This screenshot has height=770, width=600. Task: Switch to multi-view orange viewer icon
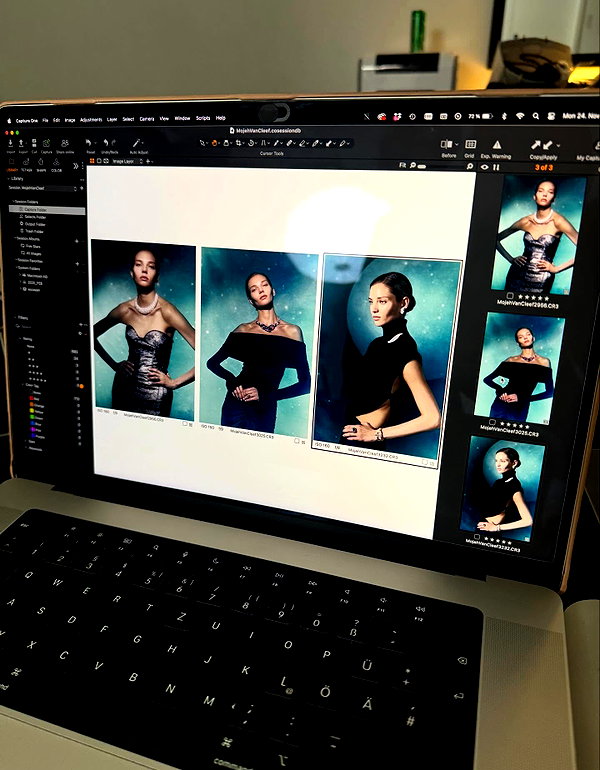tap(92, 161)
